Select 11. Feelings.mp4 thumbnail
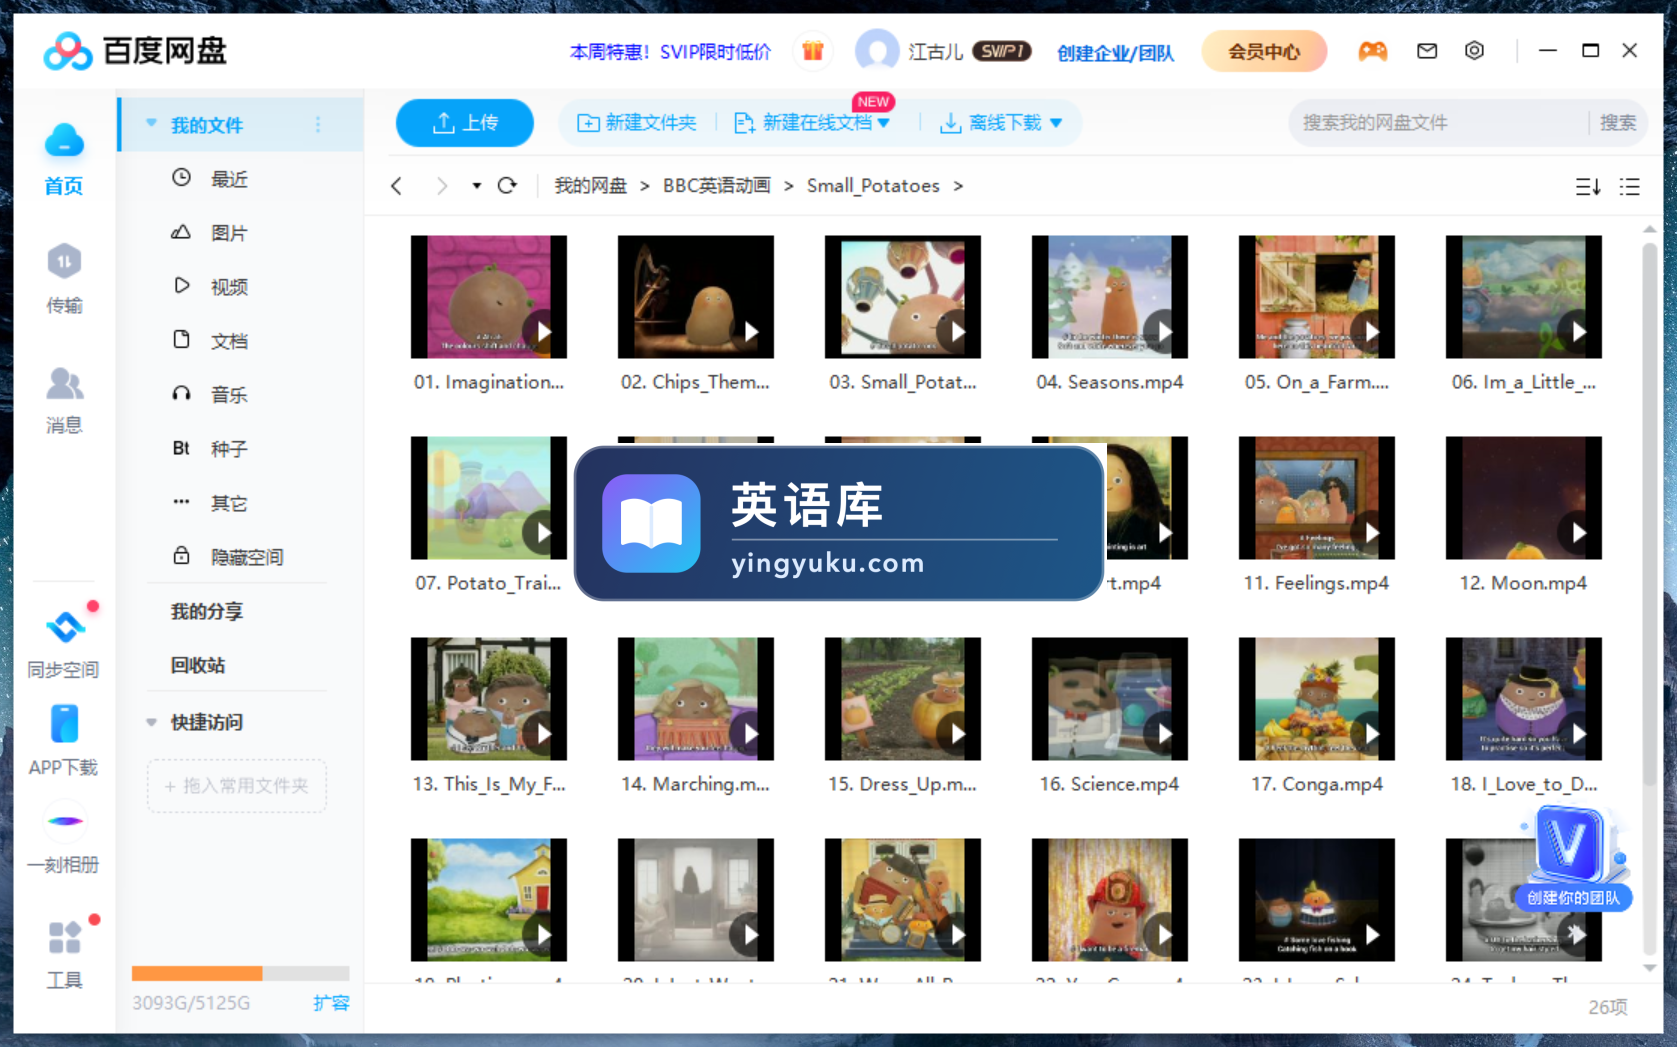This screenshot has height=1047, width=1677. coord(1317,498)
